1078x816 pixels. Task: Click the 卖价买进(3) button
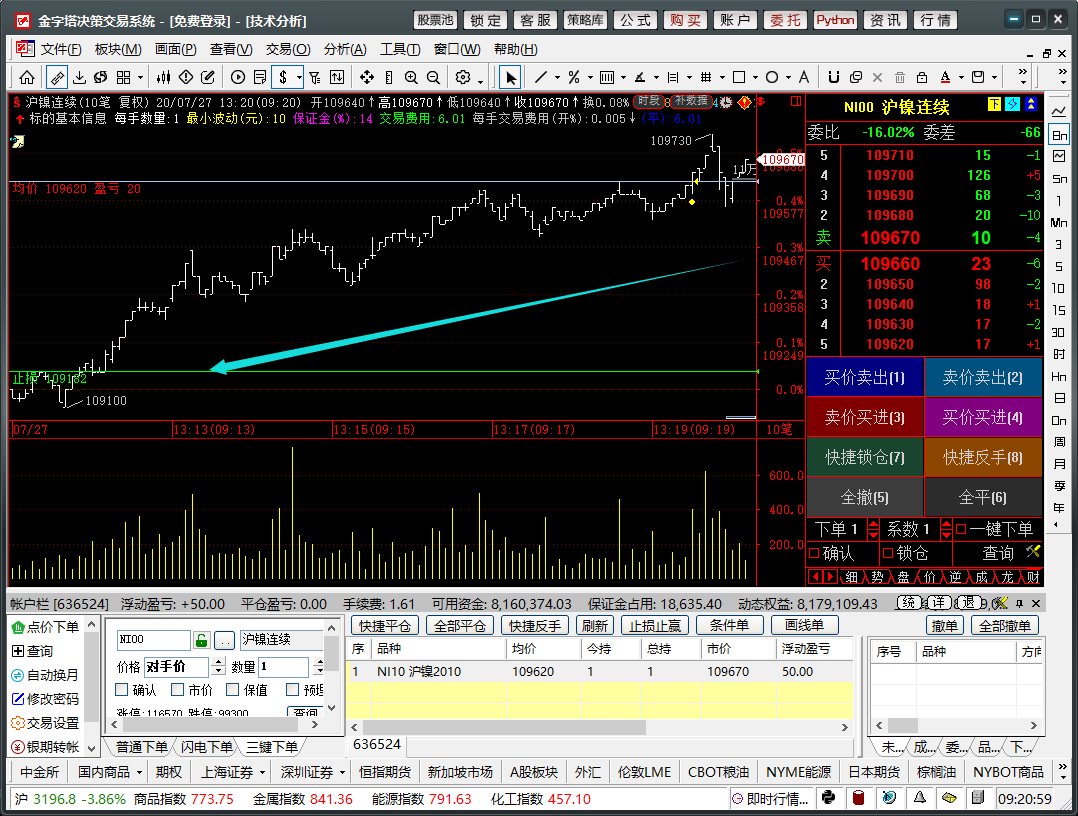[864, 417]
